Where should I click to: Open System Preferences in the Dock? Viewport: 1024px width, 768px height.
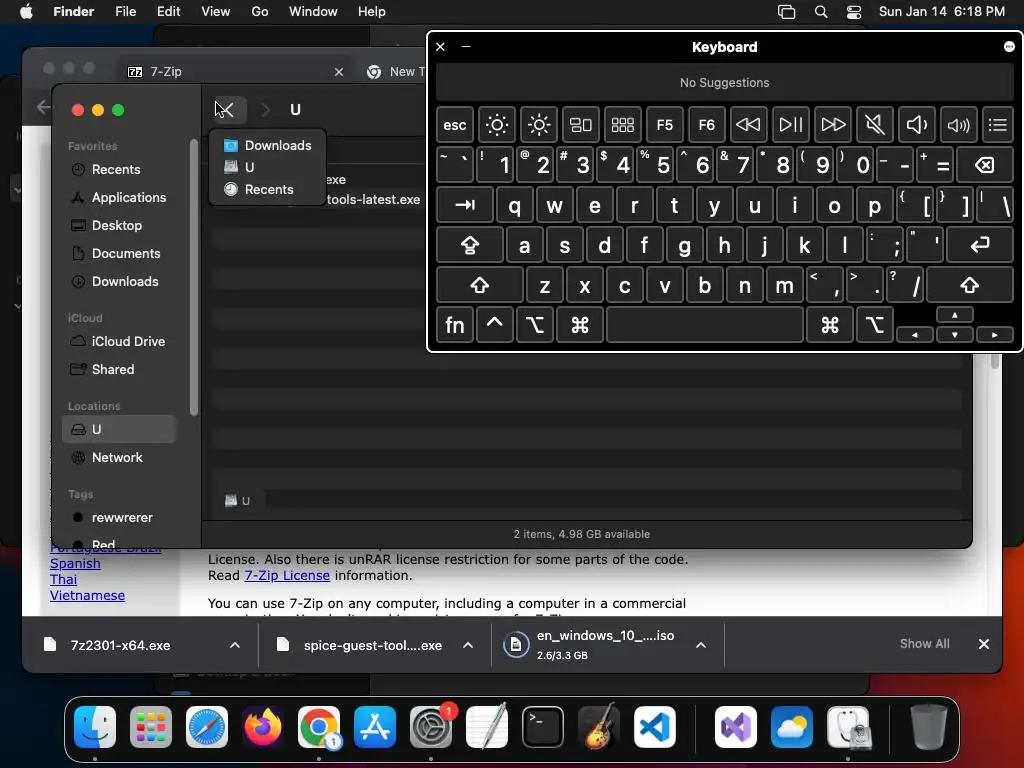(x=431, y=727)
